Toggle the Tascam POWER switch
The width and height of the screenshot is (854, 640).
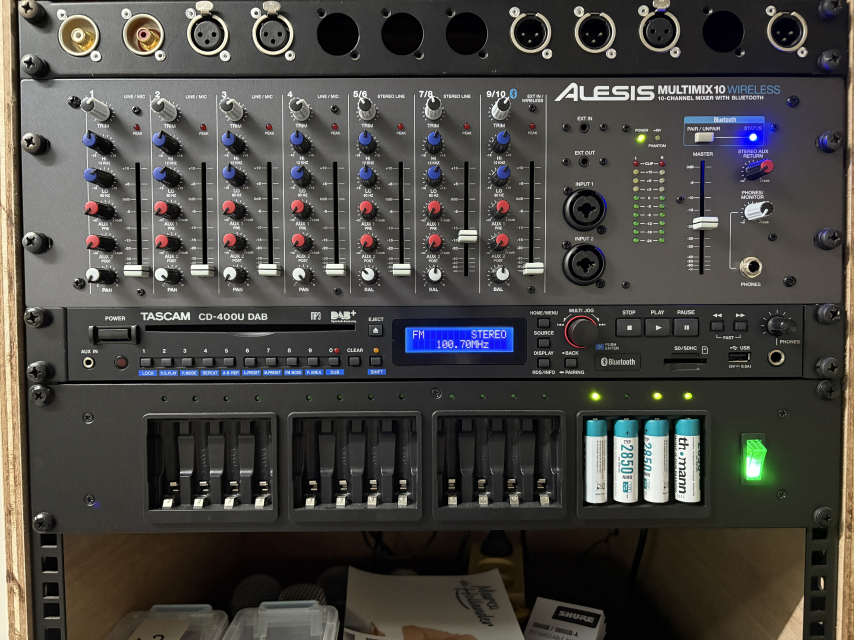coord(114,333)
